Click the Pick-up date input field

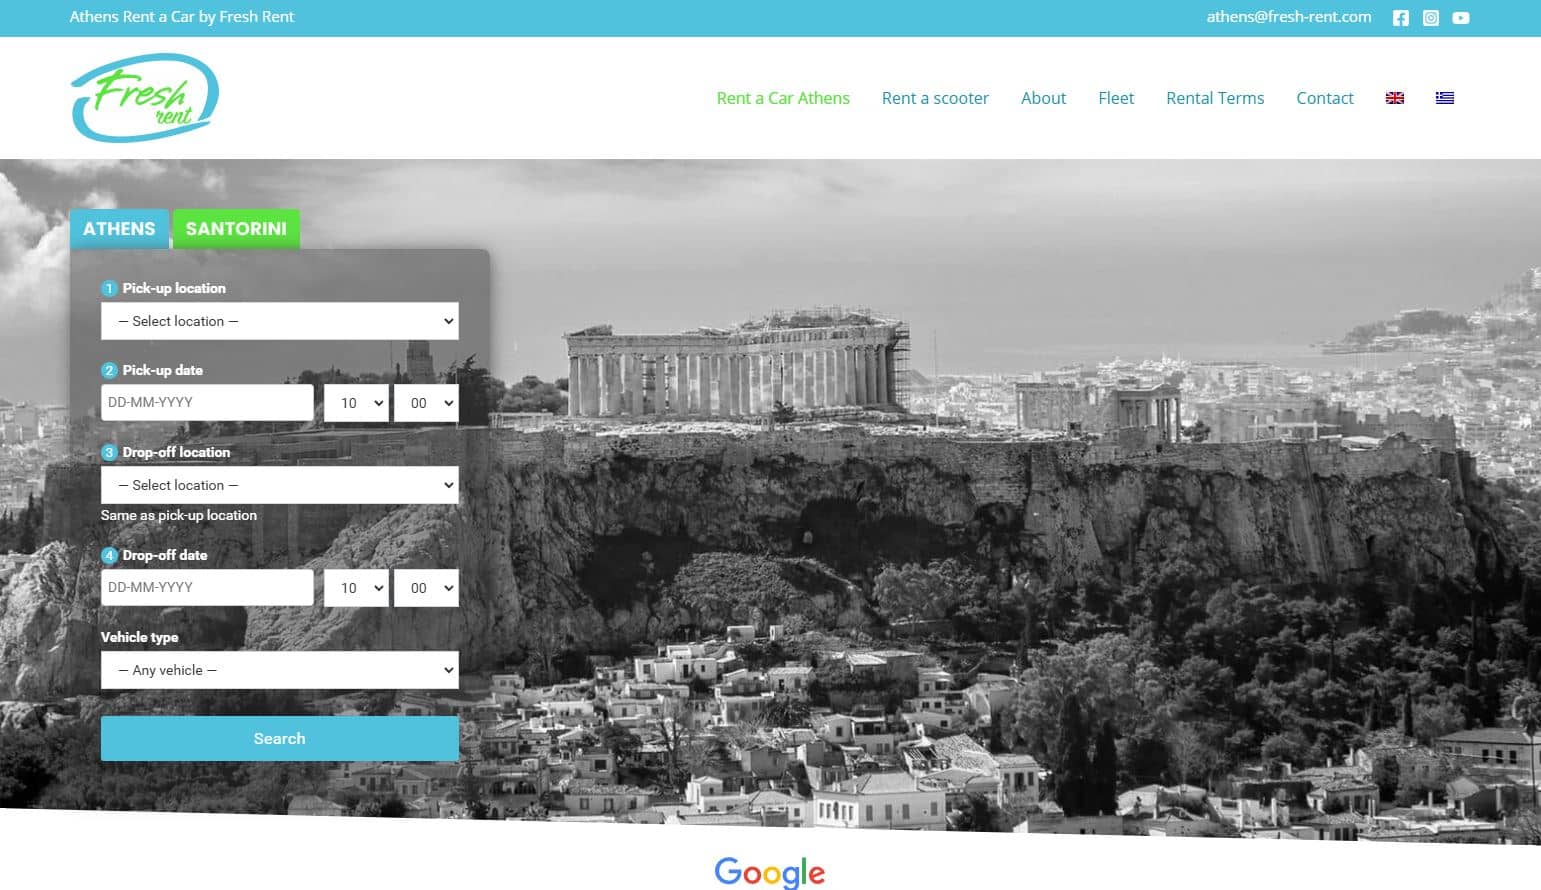point(207,403)
